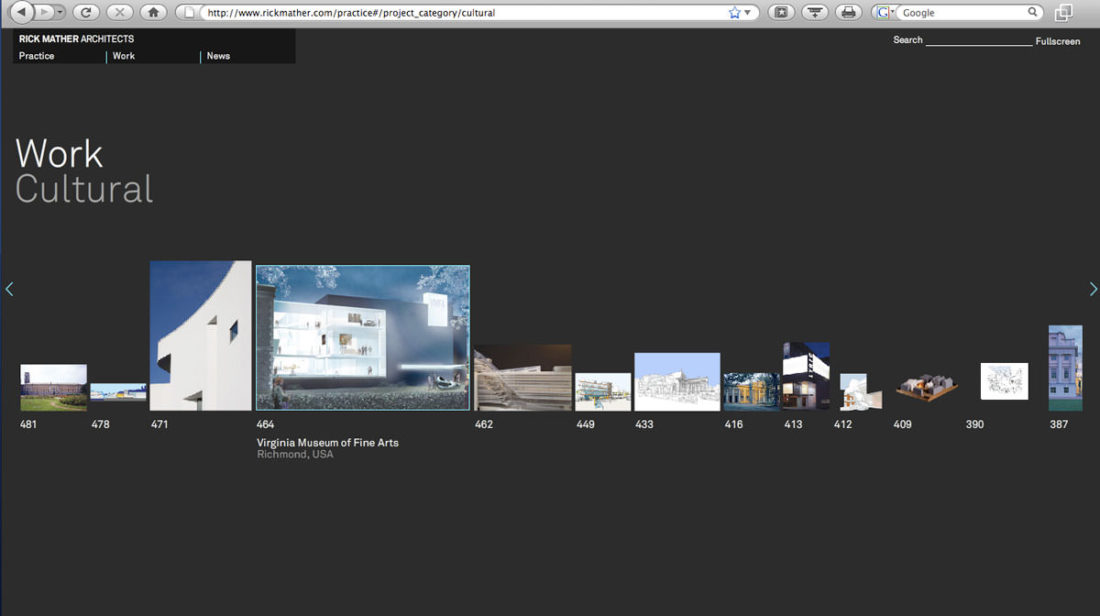Viewport: 1100px width, 616px height.
Task: Open the Rick Mather Architects logo link
Action: click(x=76, y=39)
